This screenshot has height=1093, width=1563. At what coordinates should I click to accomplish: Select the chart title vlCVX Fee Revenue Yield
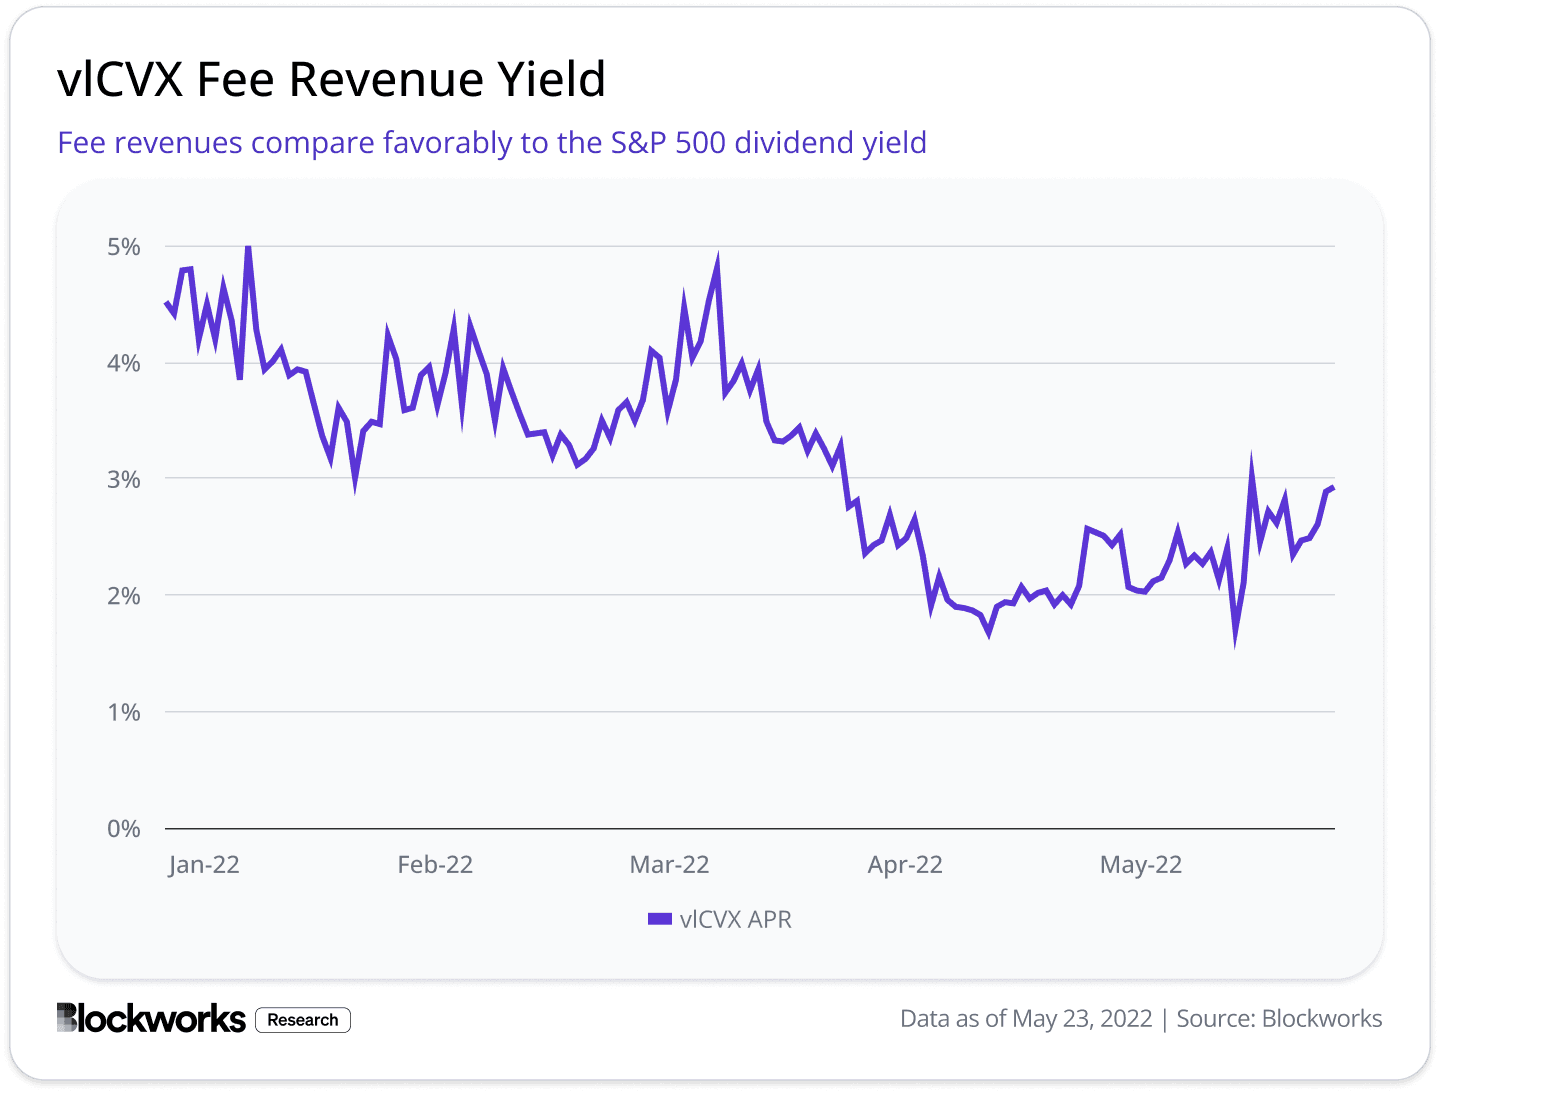click(330, 78)
